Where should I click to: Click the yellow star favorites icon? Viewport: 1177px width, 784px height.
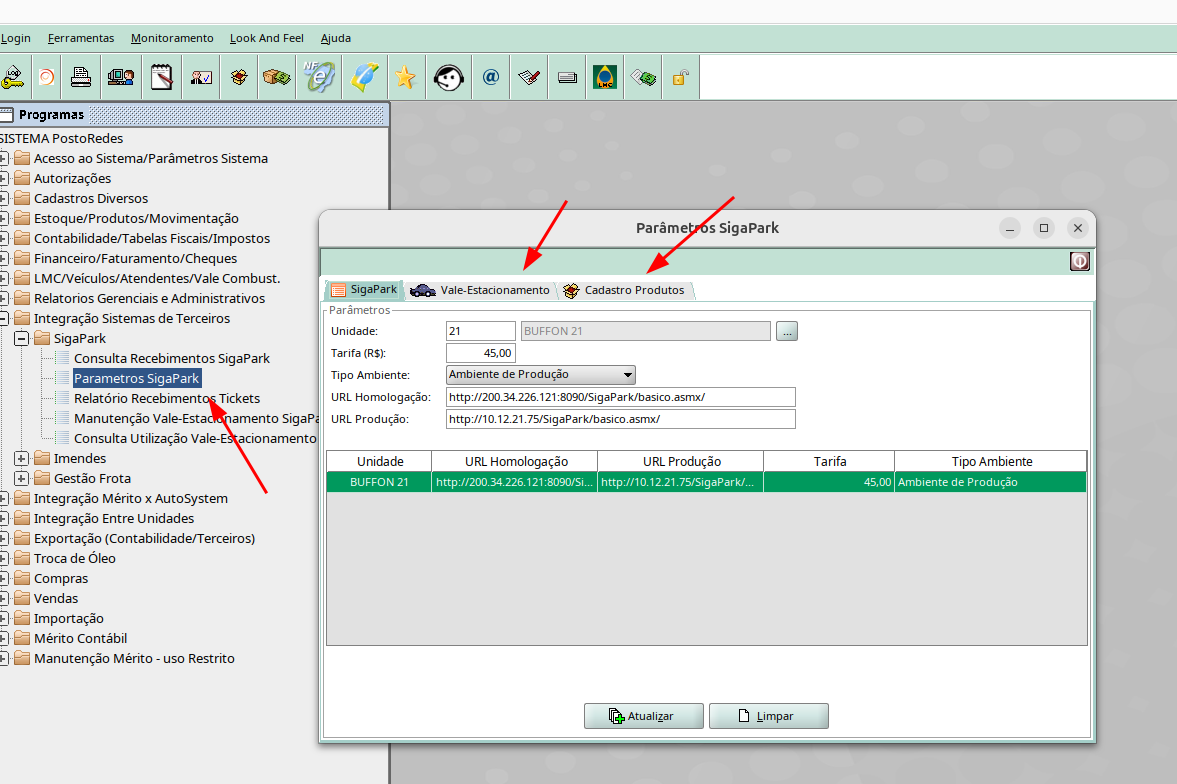tap(405, 77)
